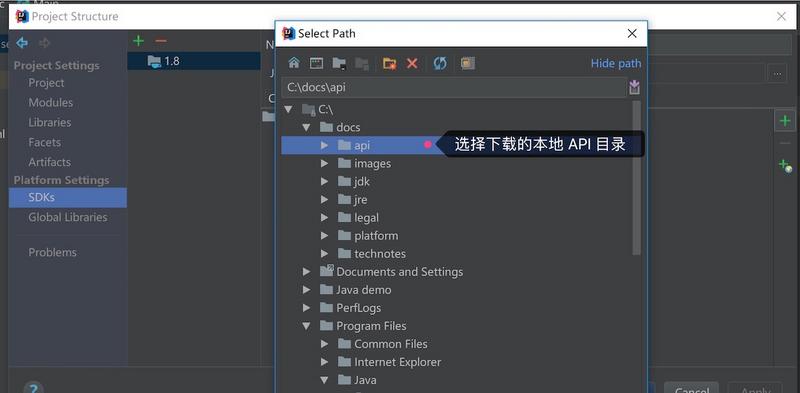Viewport: 800px width, 393px height.
Task: Collapse the Program Files arrow
Action: pyautogui.click(x=306, y=326)
